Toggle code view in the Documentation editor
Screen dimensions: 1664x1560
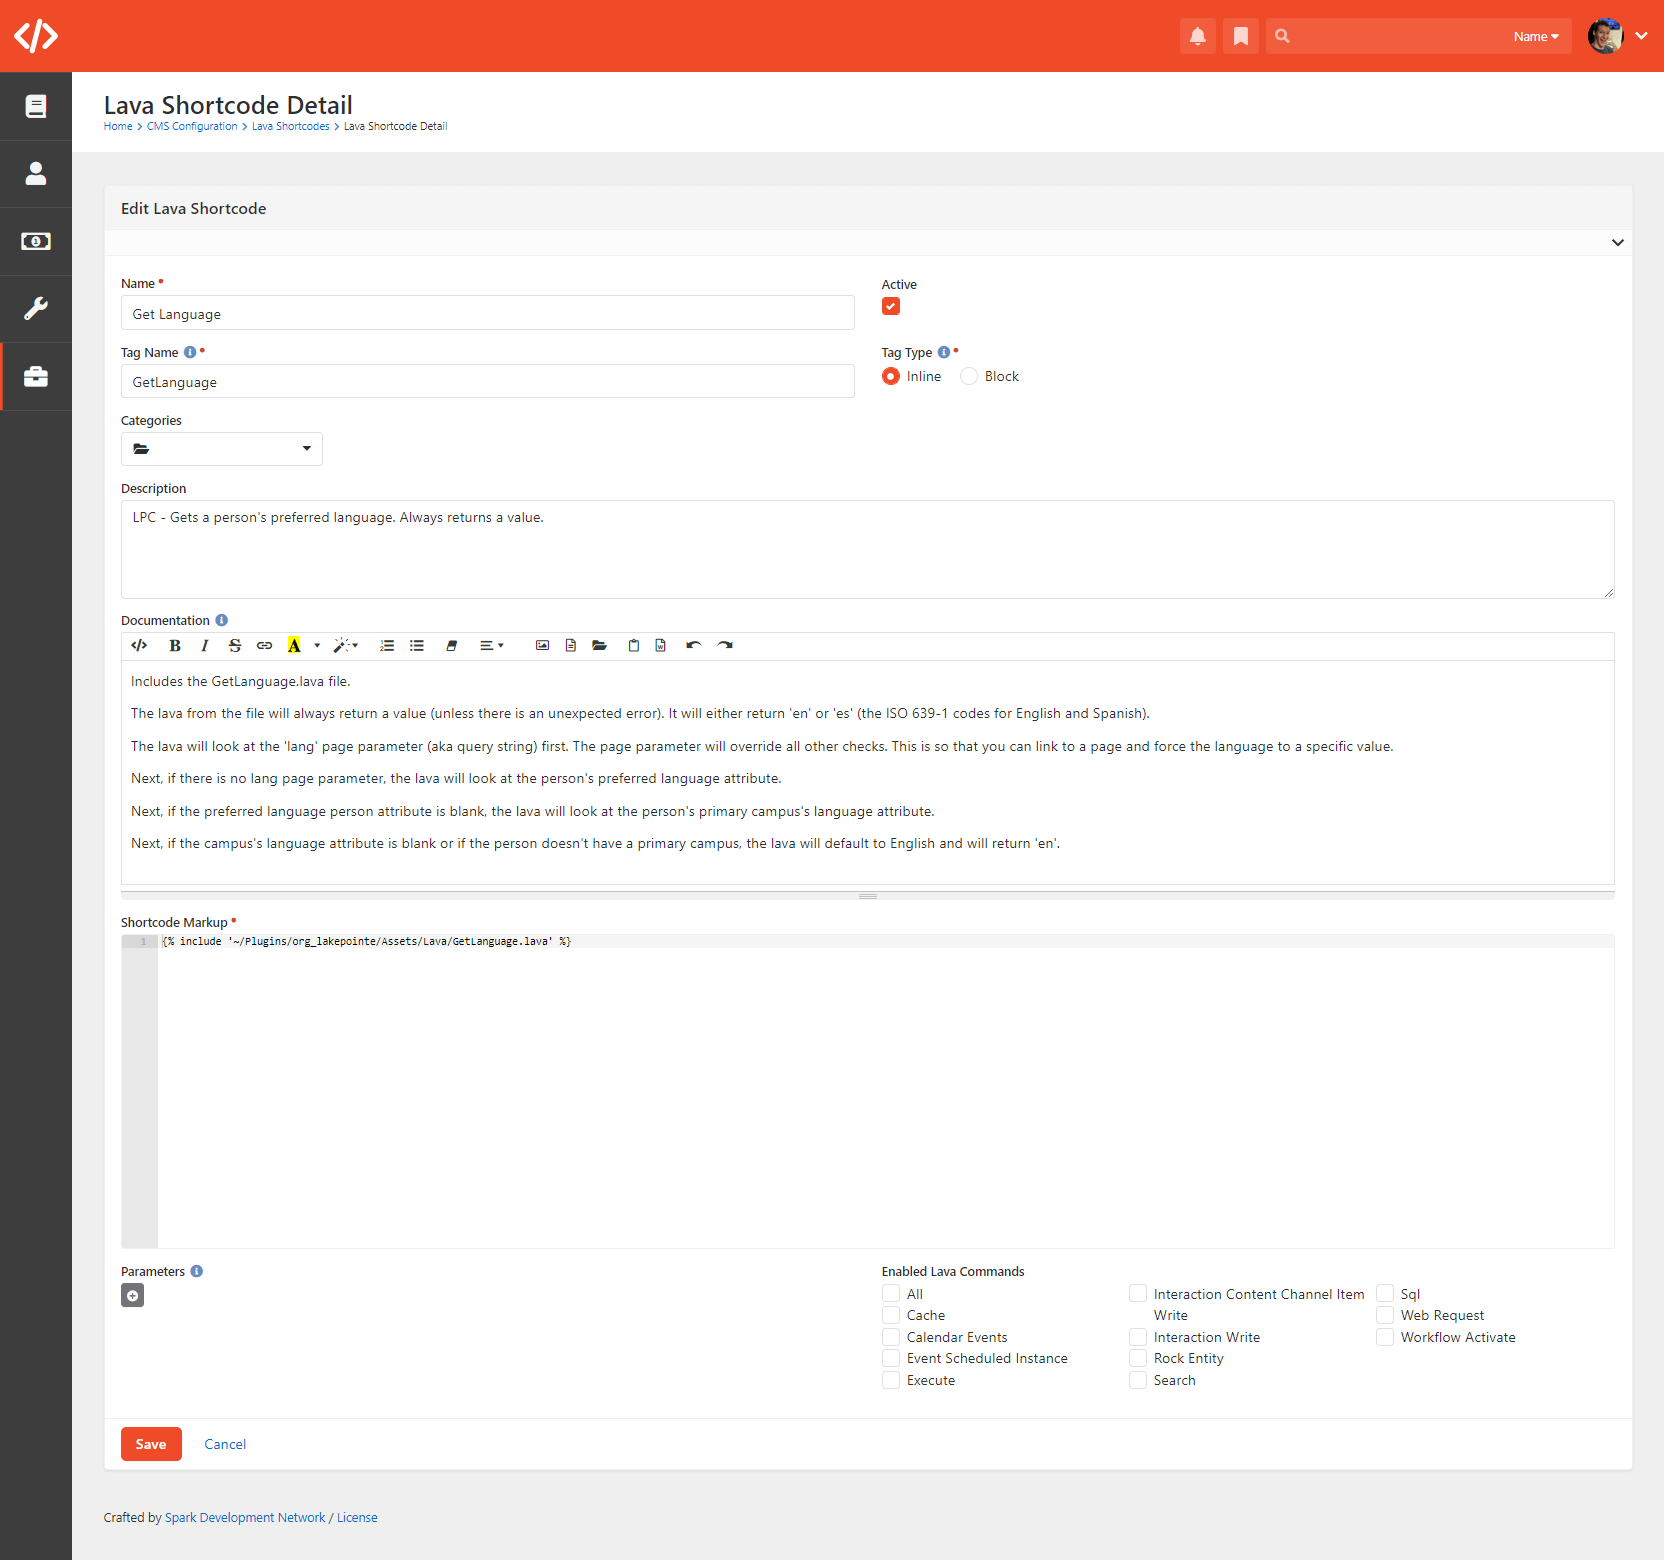click(x=139, y=646)
